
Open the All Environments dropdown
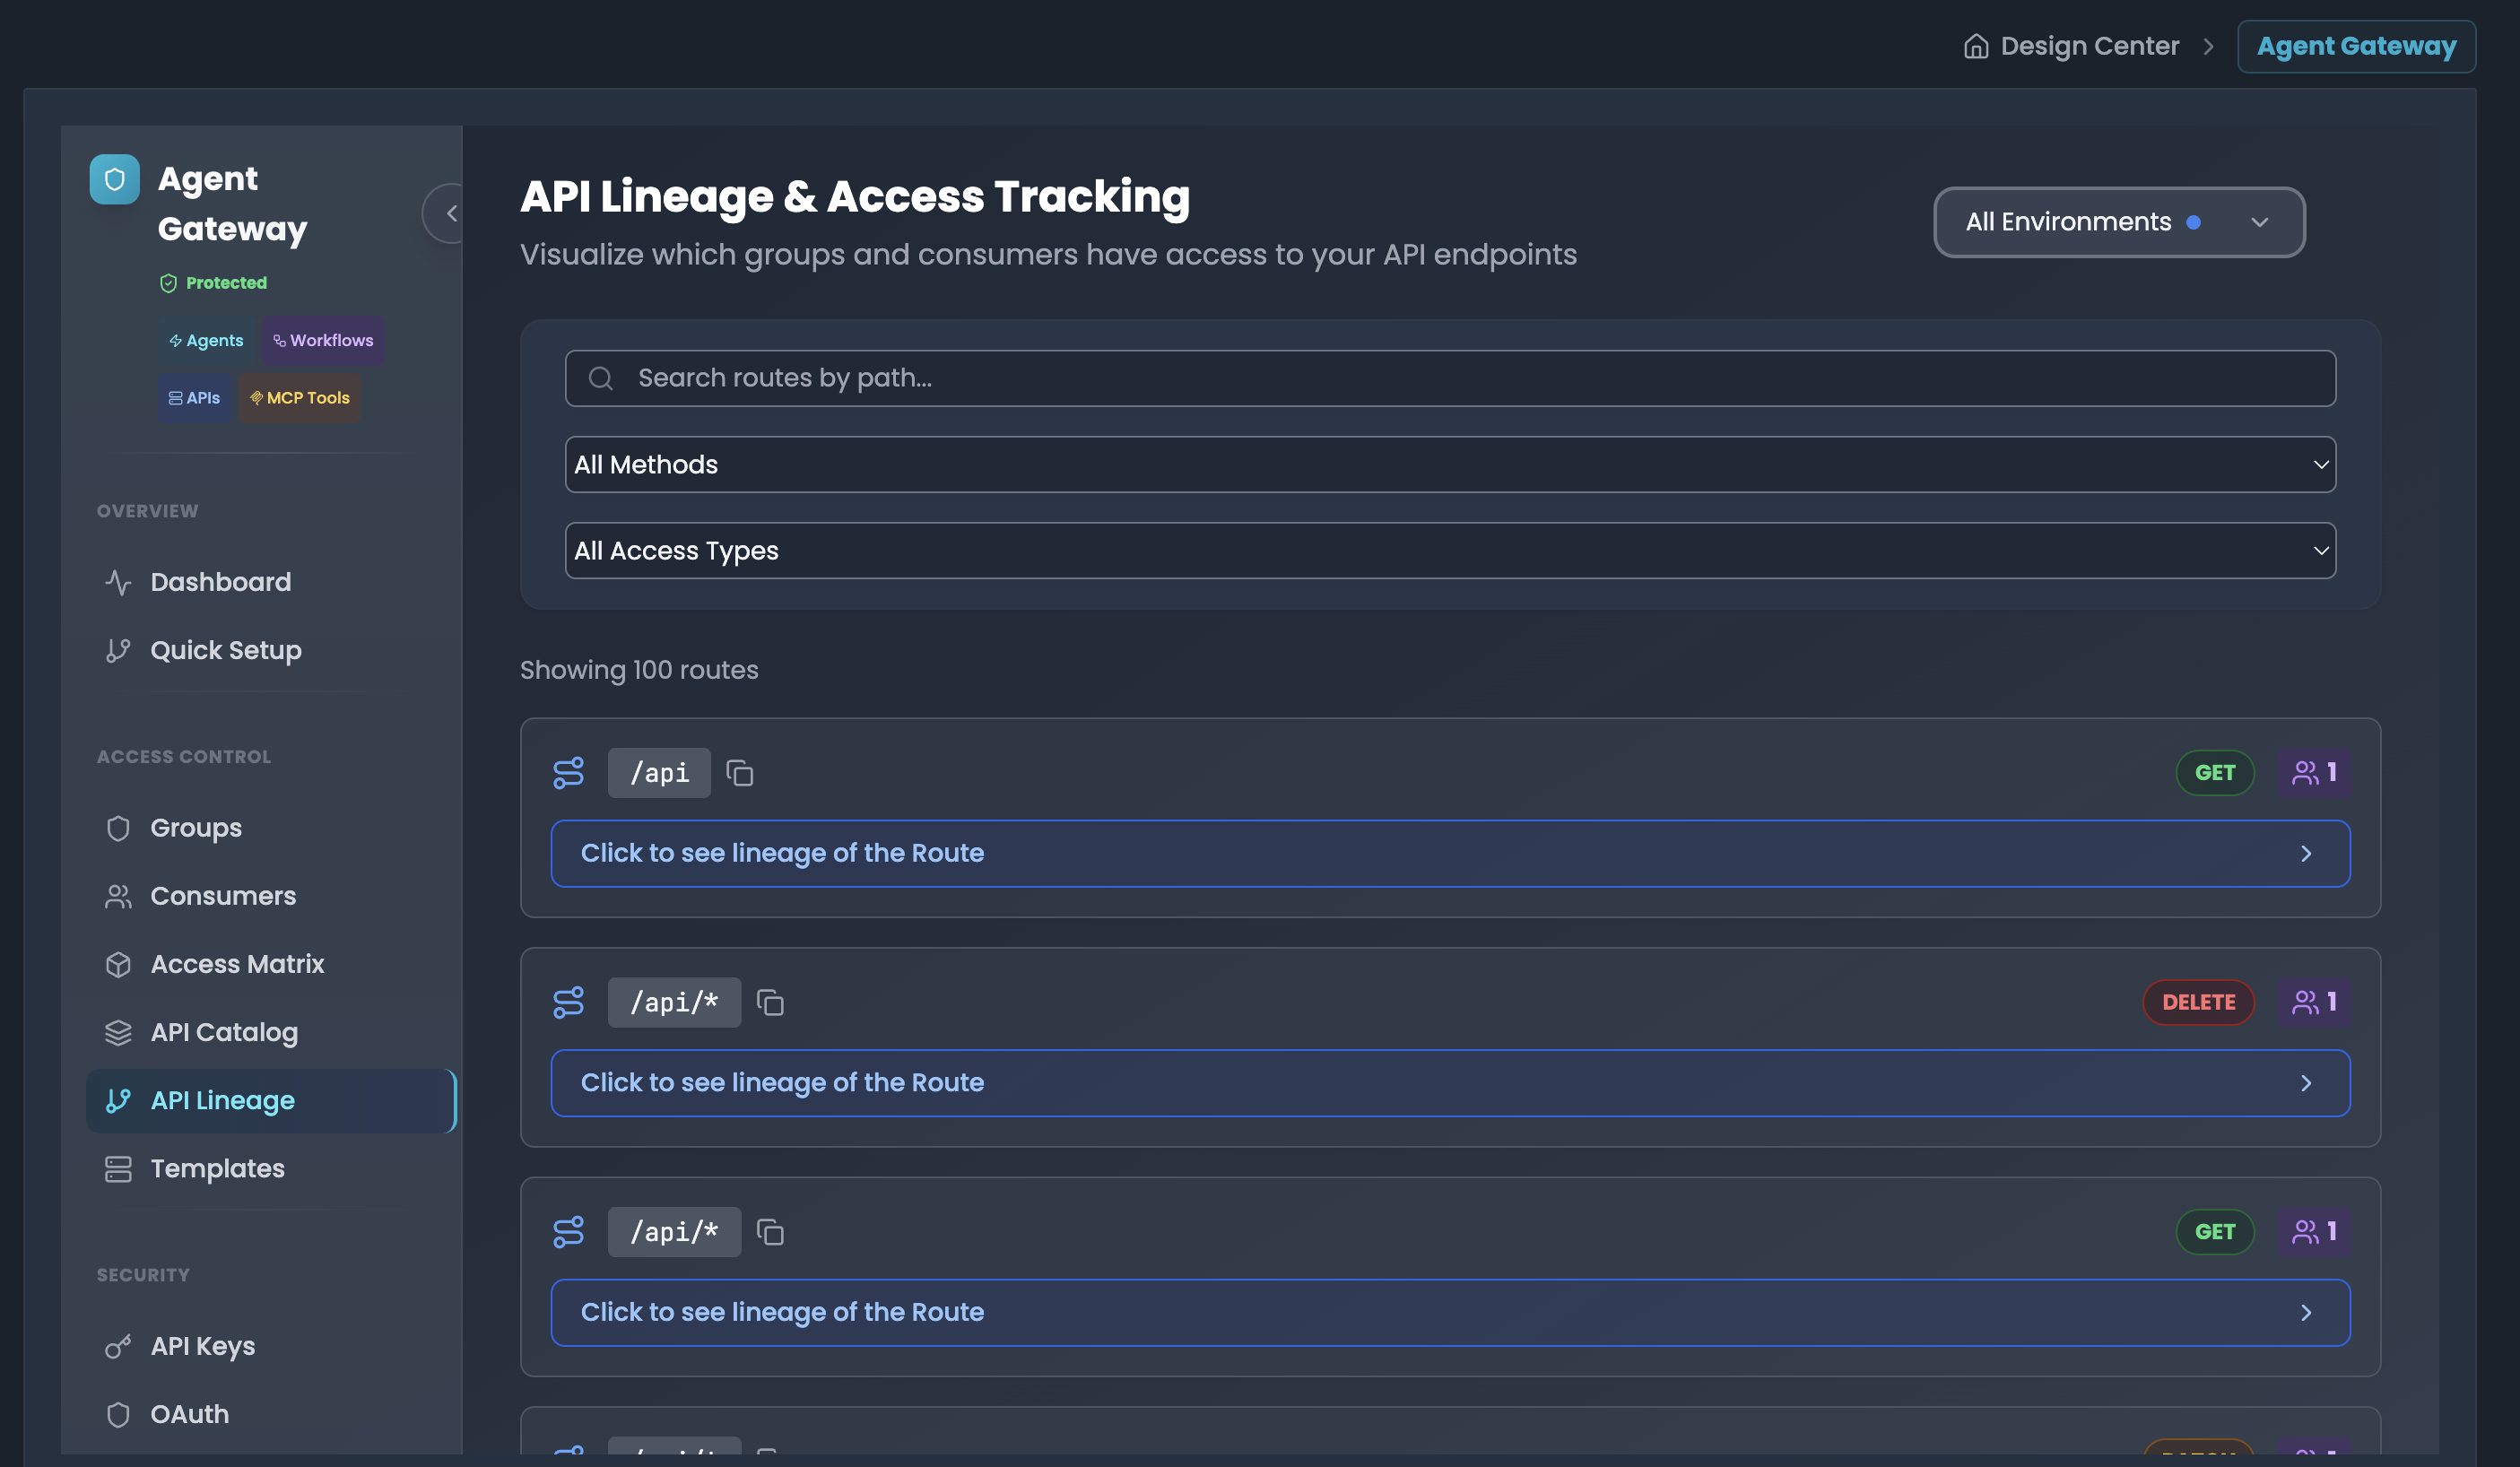[x=2118, y=222]
